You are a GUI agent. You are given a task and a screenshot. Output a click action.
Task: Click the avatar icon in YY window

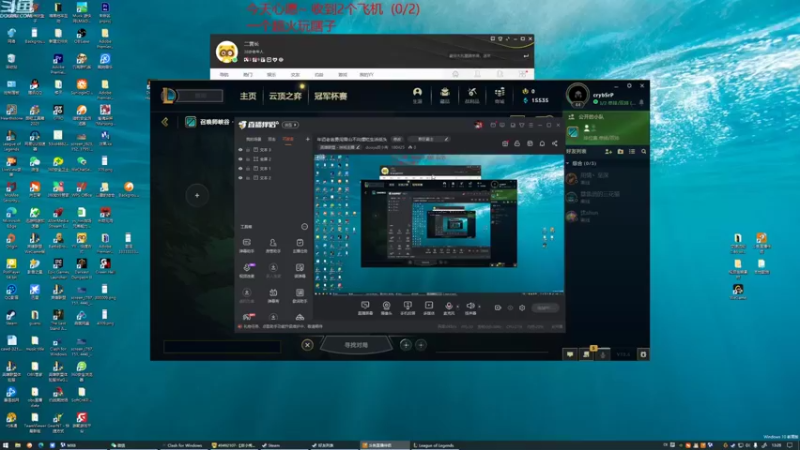227,52
